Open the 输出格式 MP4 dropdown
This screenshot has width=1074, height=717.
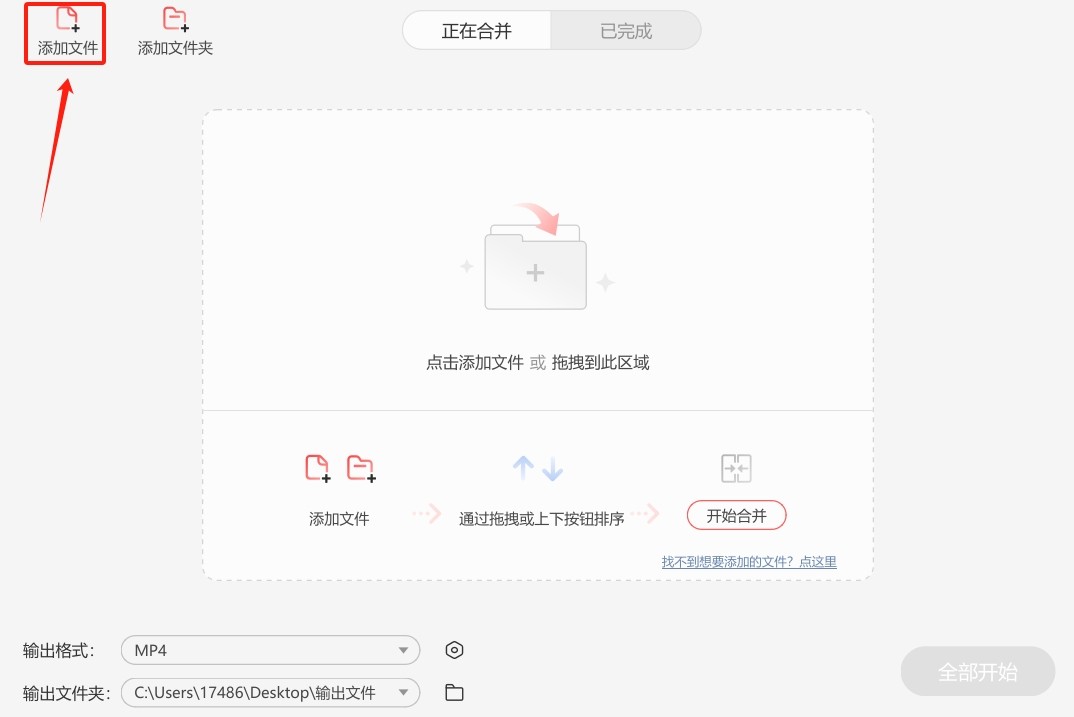coord(270,650)
